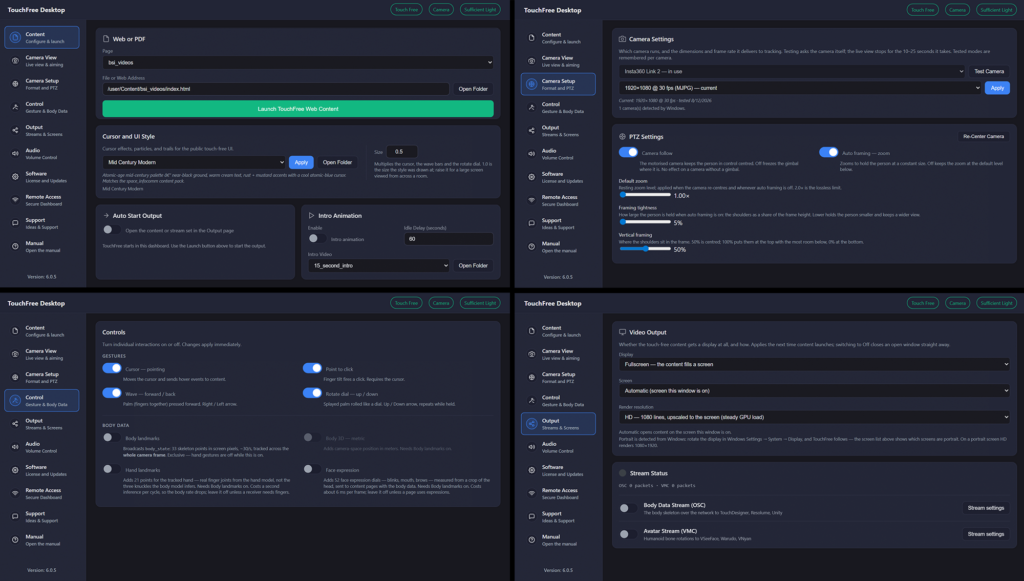The width and height of the screenshot is (1024, 581).
Task: Click Content page icon in Camera Settings window sidebar
Action: [532, 38]
